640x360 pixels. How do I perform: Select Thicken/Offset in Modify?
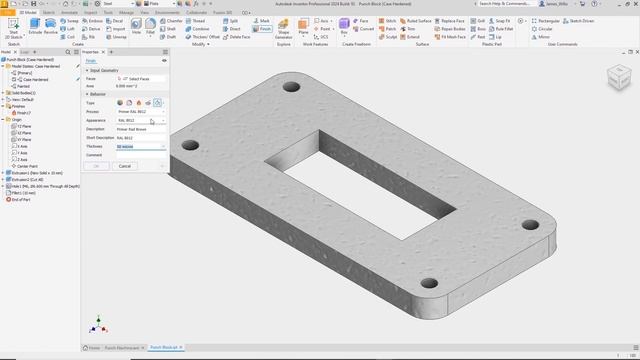click(x=202, y=37)
